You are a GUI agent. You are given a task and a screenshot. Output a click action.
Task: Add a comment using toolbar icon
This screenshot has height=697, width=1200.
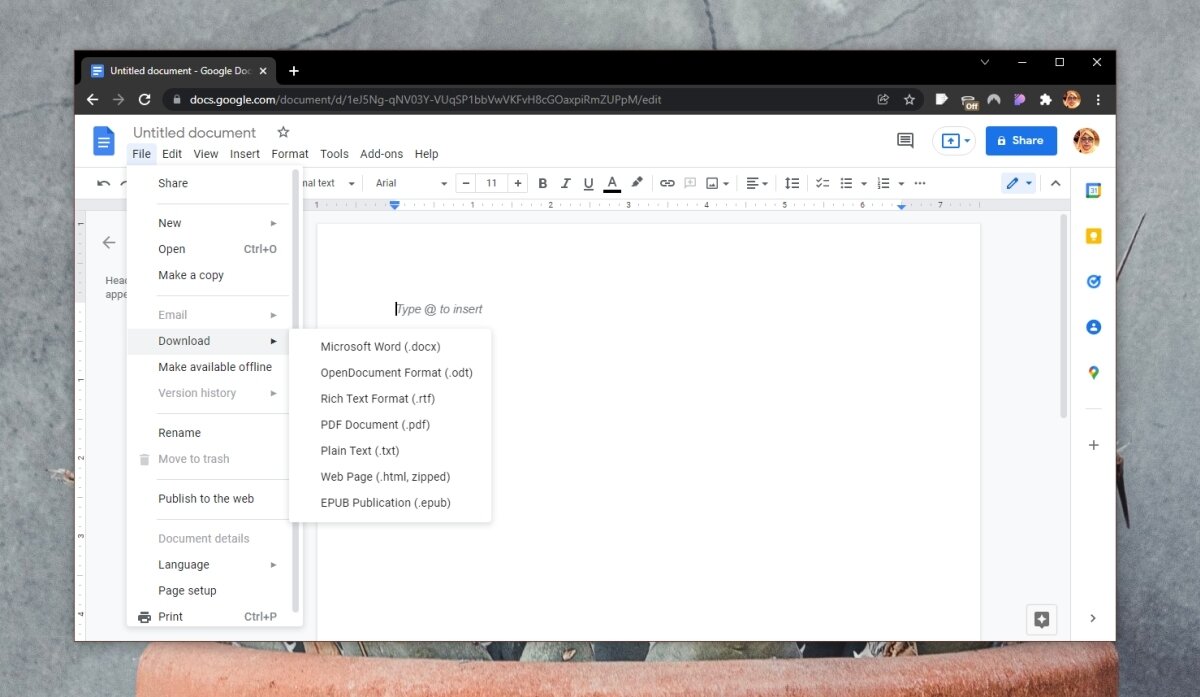pyautogui.click(x=690, y=183)
